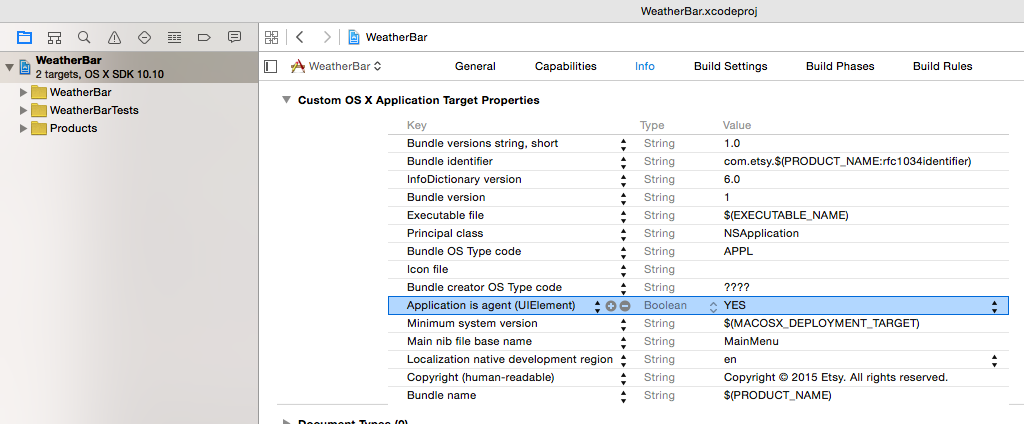Select the Bundle versions string, short row
This screenshot has width=1024, height=424.
(699, 144)
